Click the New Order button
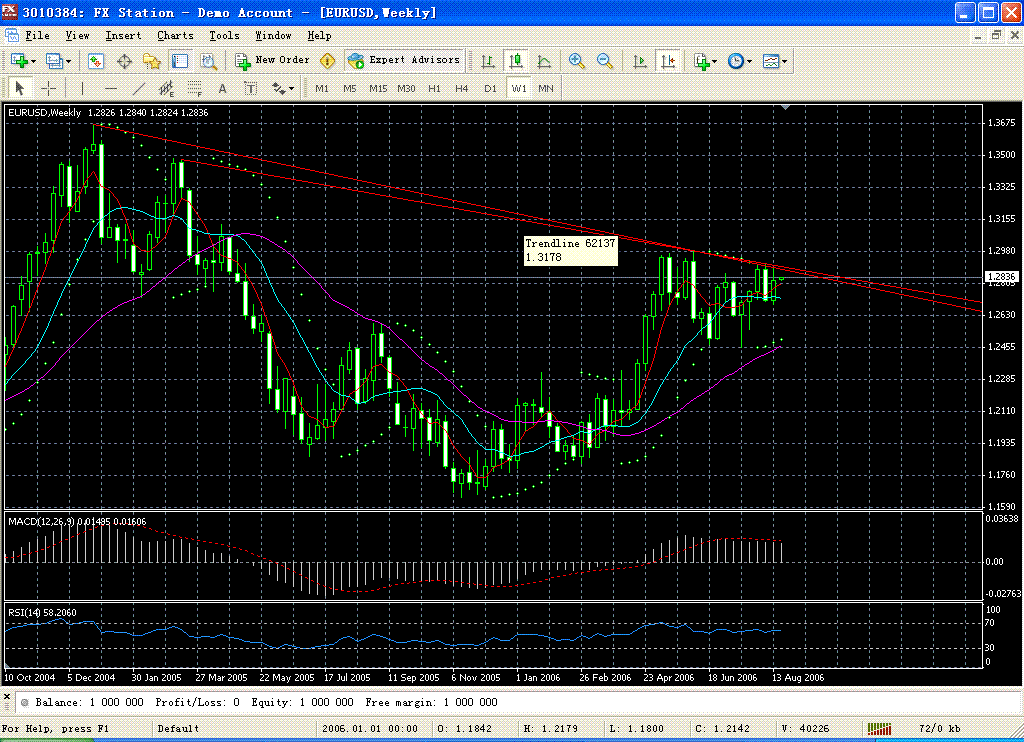The image size is (1024, 742). tap(272, 60)
